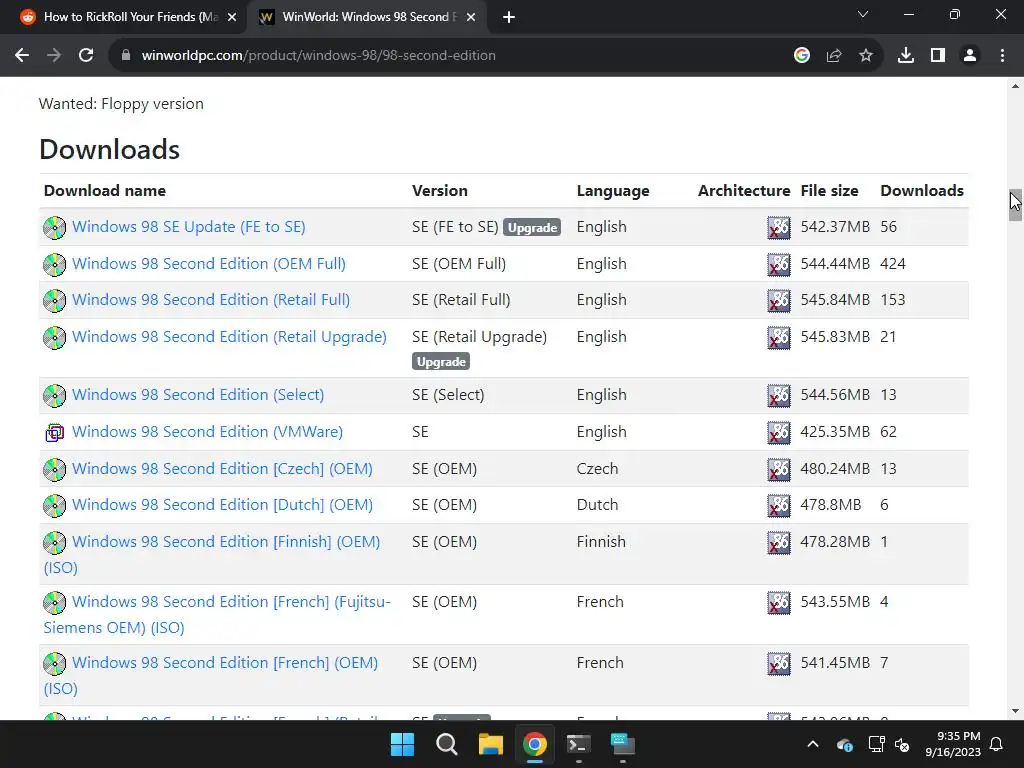The width and height of the screenshot is (1024, 768).
Task: Open the Windows 98 SE [French] (OEM) (ISO) link
Action: tap(225, 662)
